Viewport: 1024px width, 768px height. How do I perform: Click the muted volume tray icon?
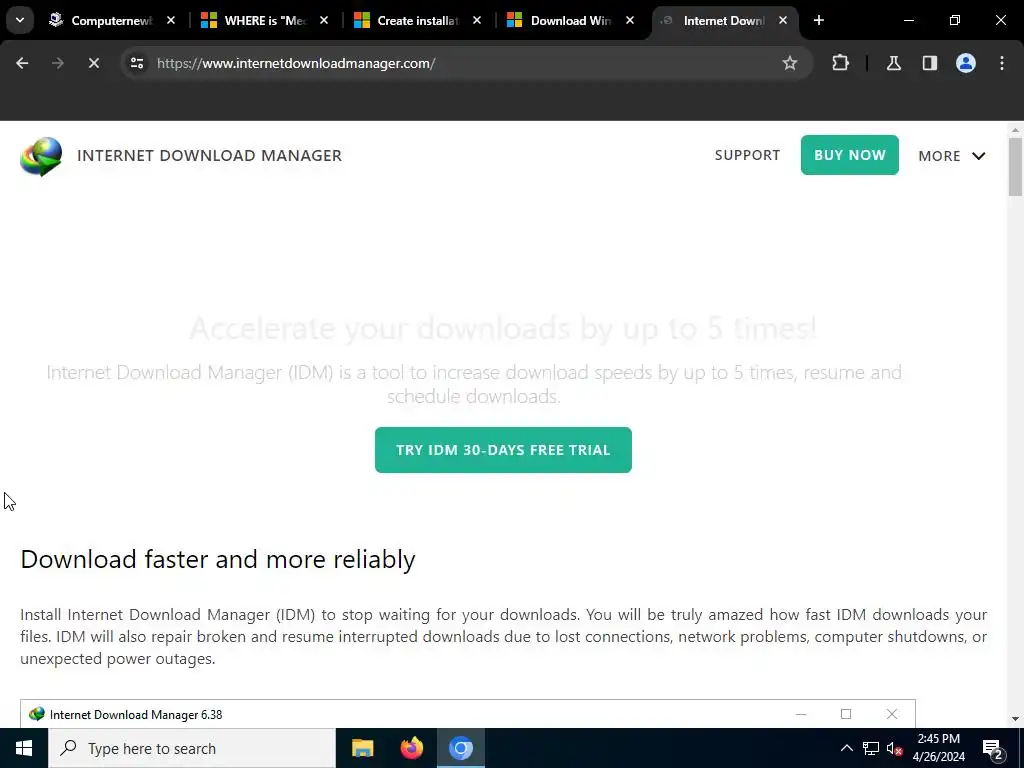pyautogui.click(x=894, y=748)
